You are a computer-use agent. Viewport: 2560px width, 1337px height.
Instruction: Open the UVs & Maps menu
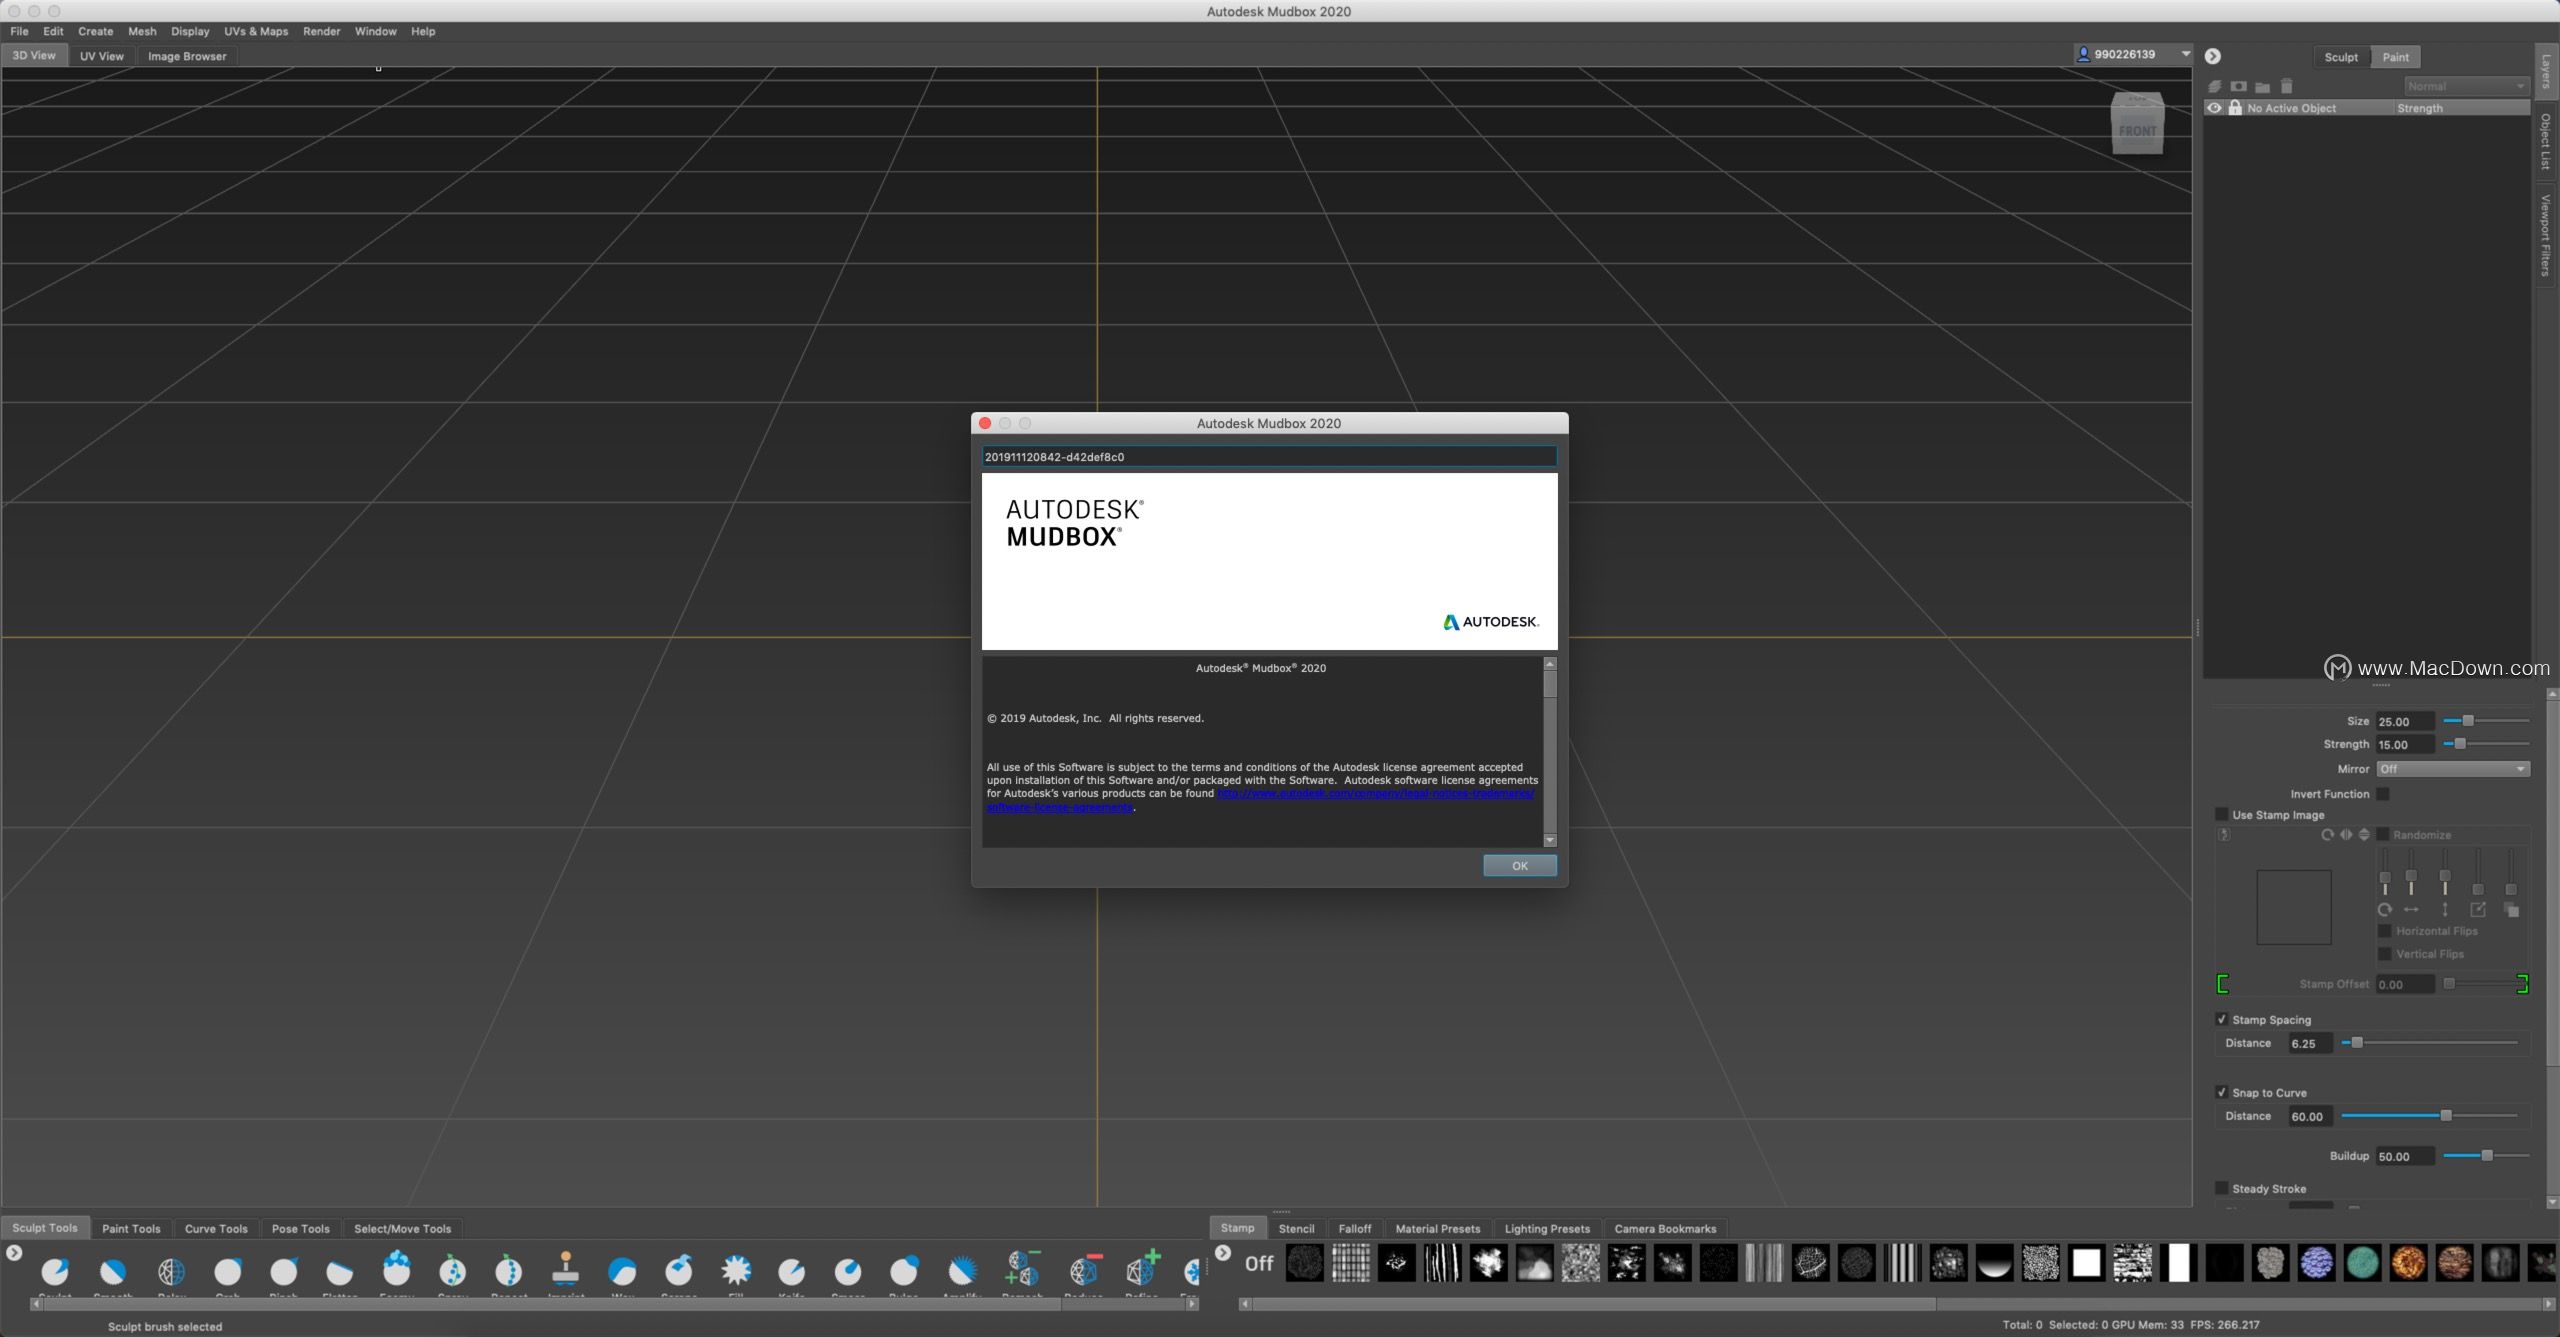click(x=256, y=31)
